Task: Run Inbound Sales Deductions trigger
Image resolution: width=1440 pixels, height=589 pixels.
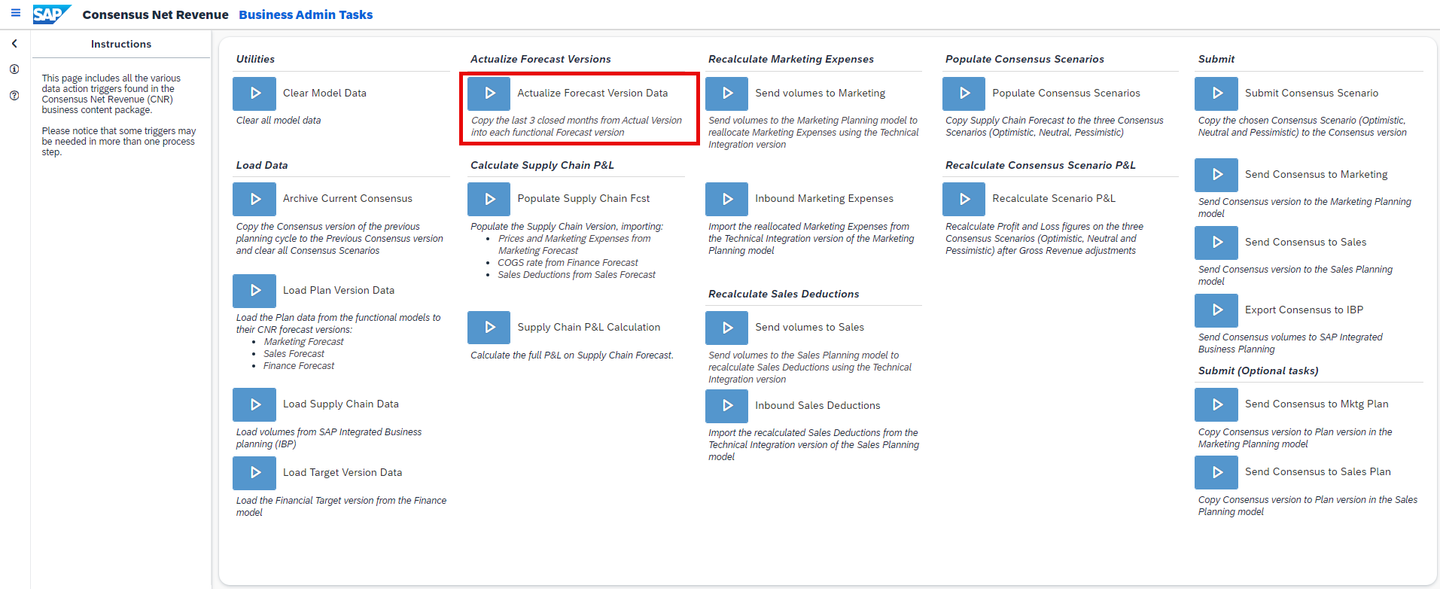Action: tap(727, 405)
